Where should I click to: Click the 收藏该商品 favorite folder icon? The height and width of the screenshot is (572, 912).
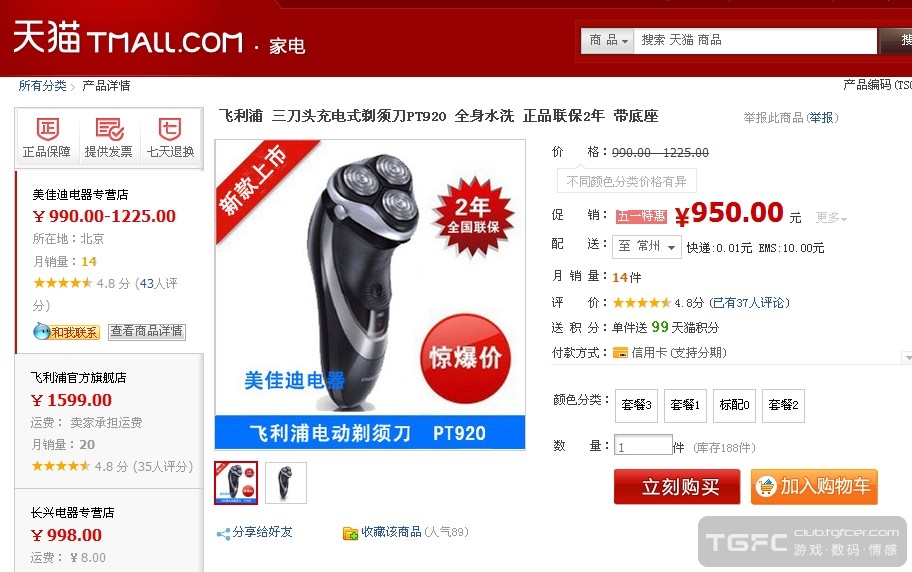(350, 532)
